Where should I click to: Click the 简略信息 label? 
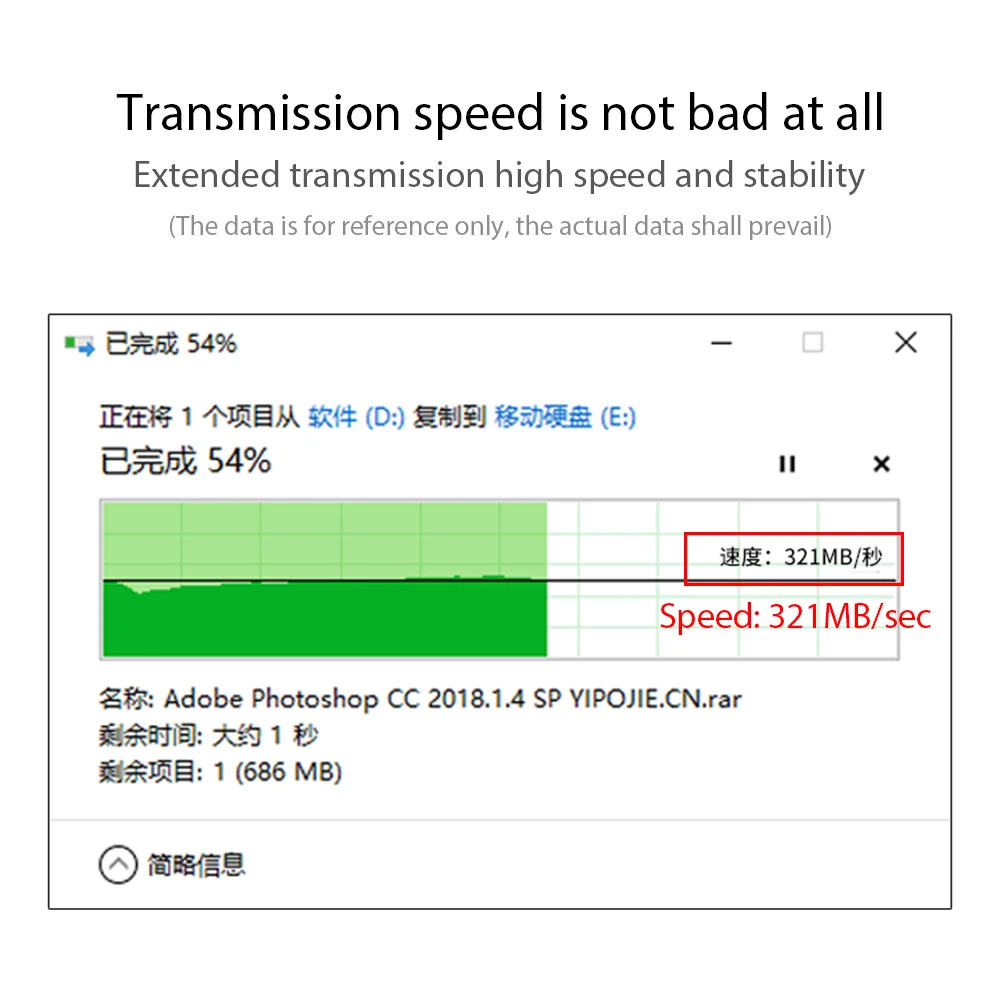click(197, 865)
